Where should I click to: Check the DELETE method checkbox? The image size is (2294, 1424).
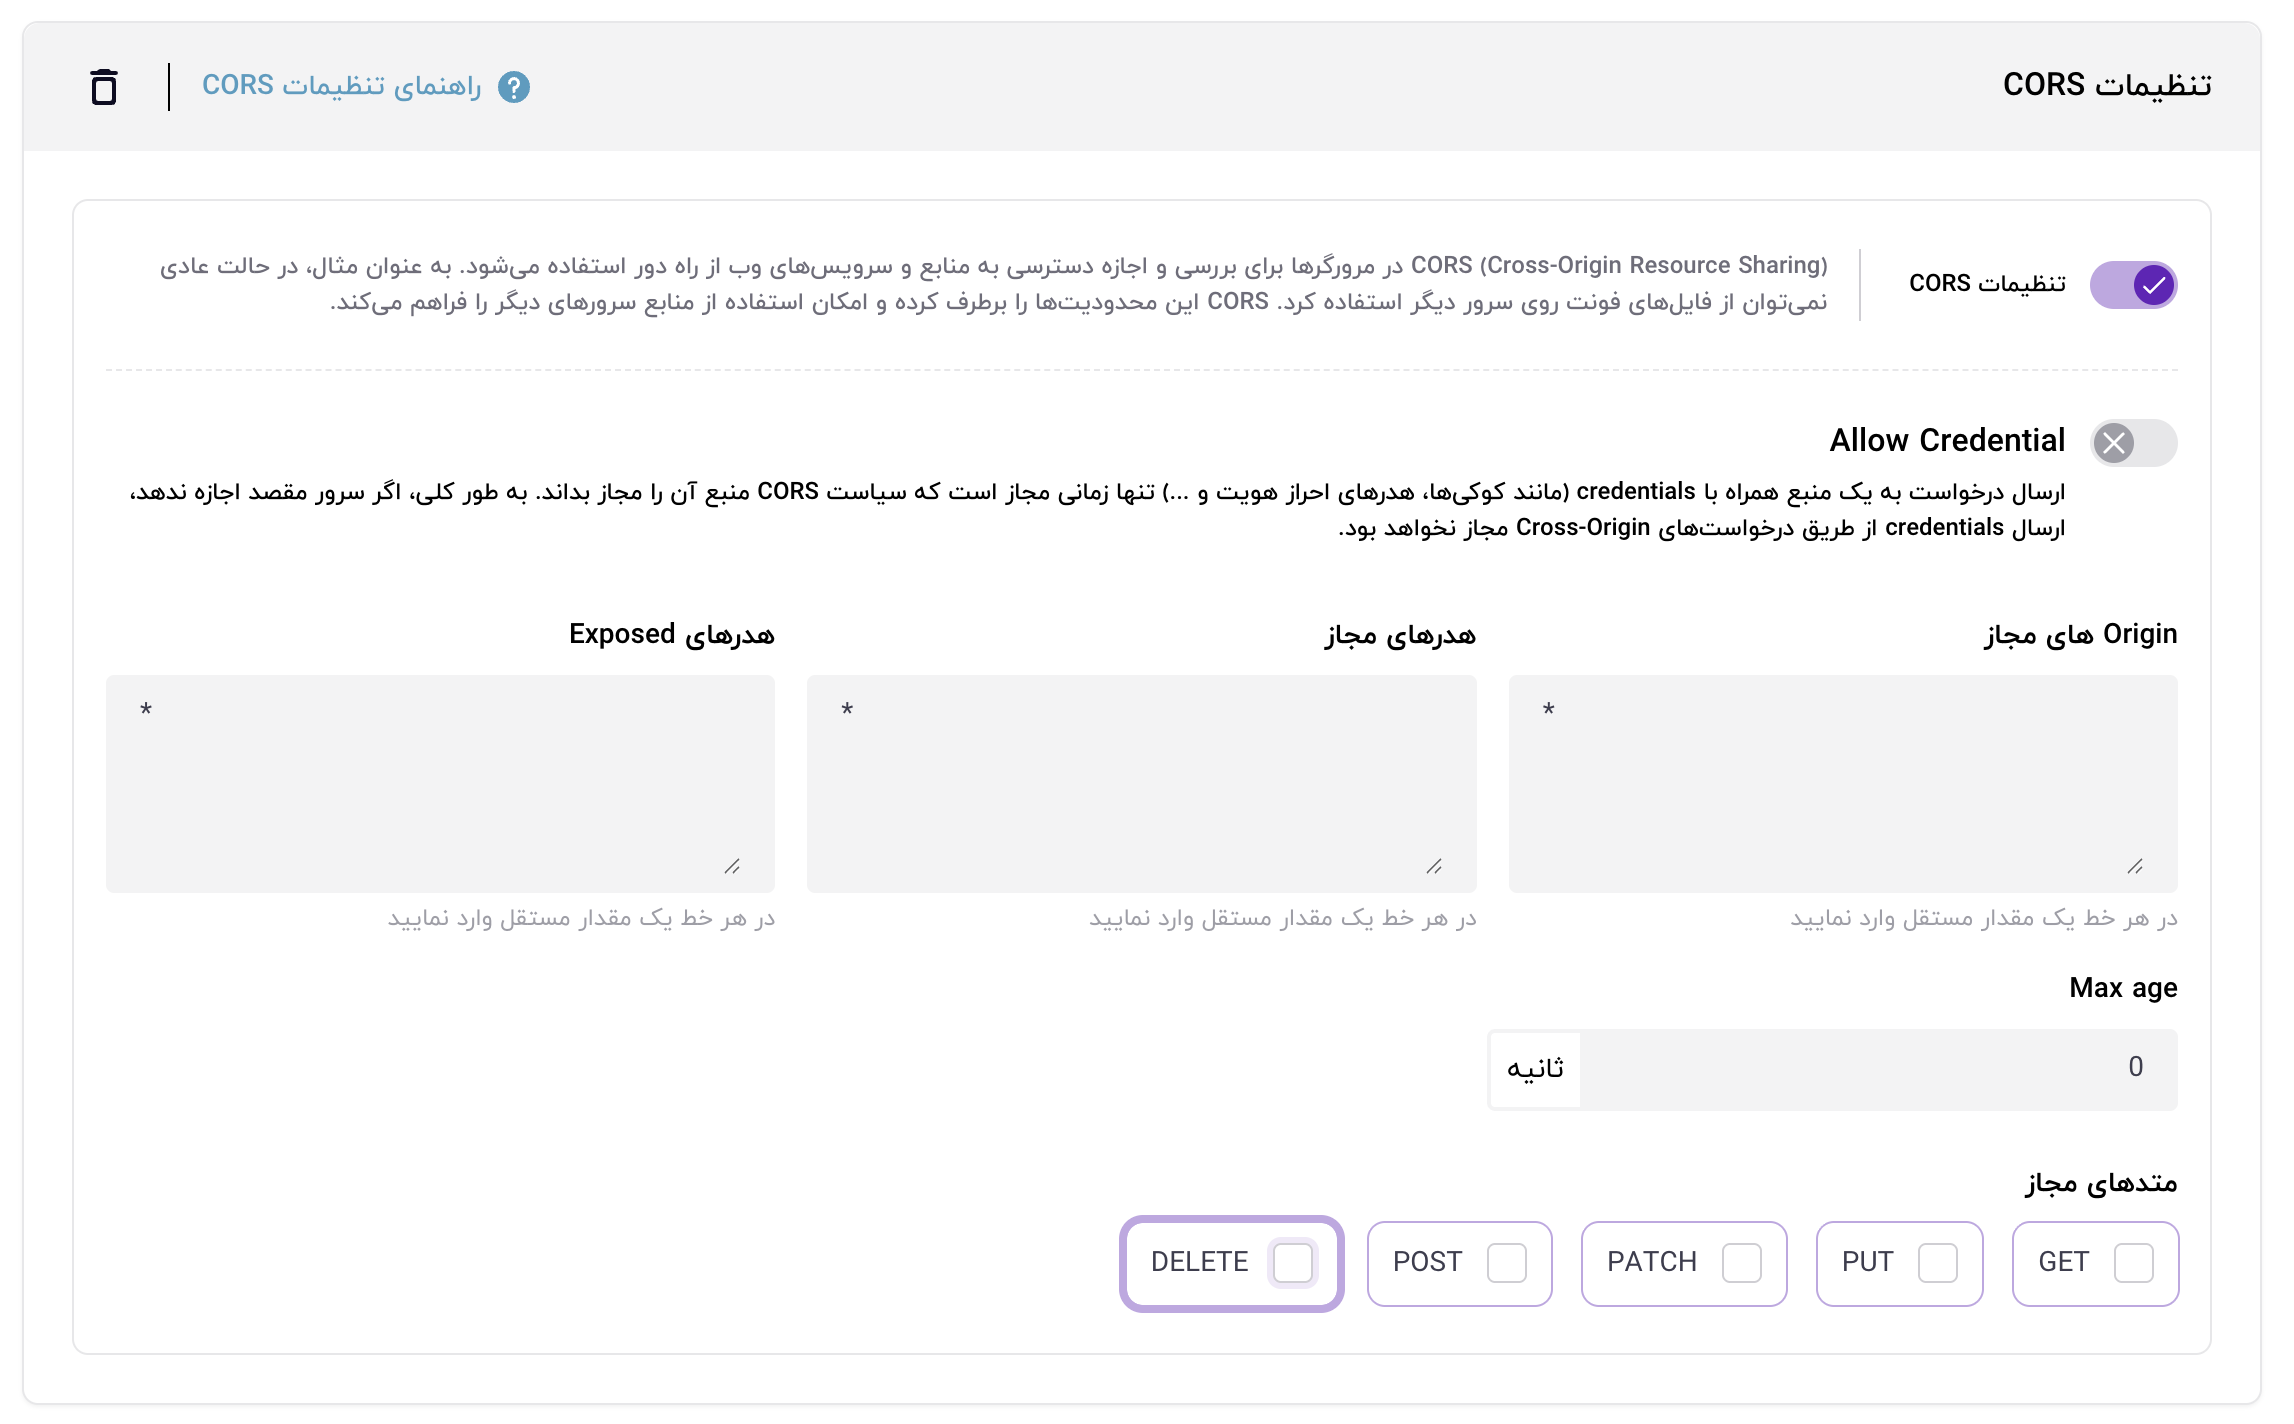(x=1292, y=1263)
